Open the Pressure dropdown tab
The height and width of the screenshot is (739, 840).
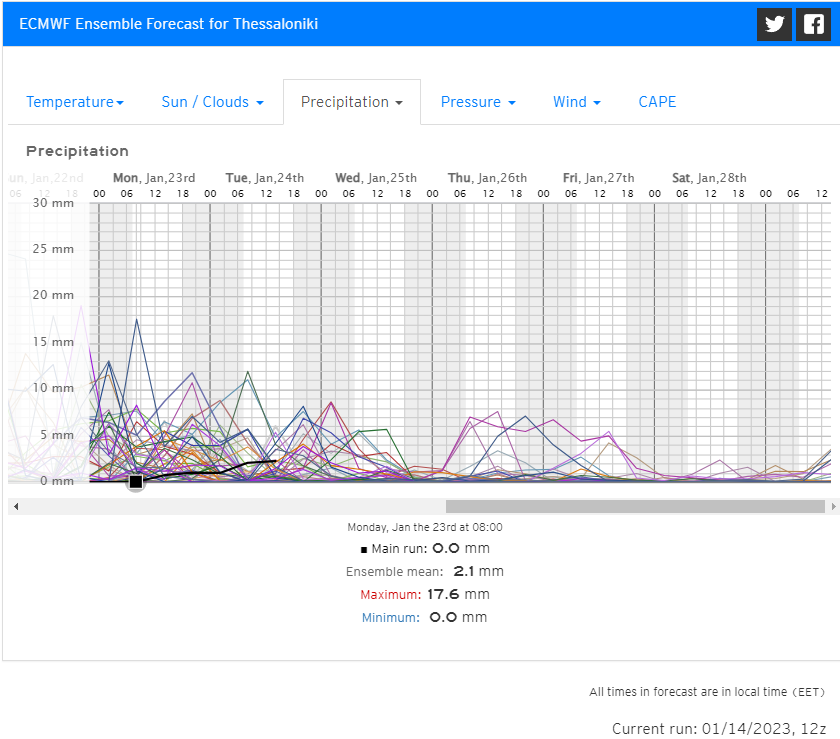point(478,102)
